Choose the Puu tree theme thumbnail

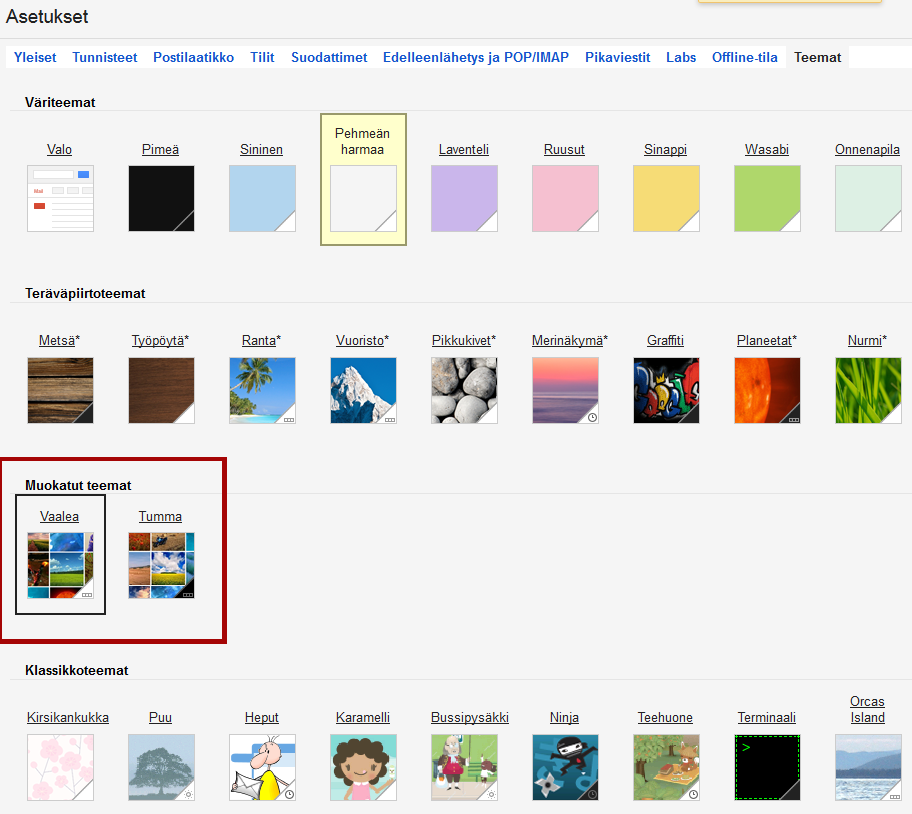tap(161, 767)
